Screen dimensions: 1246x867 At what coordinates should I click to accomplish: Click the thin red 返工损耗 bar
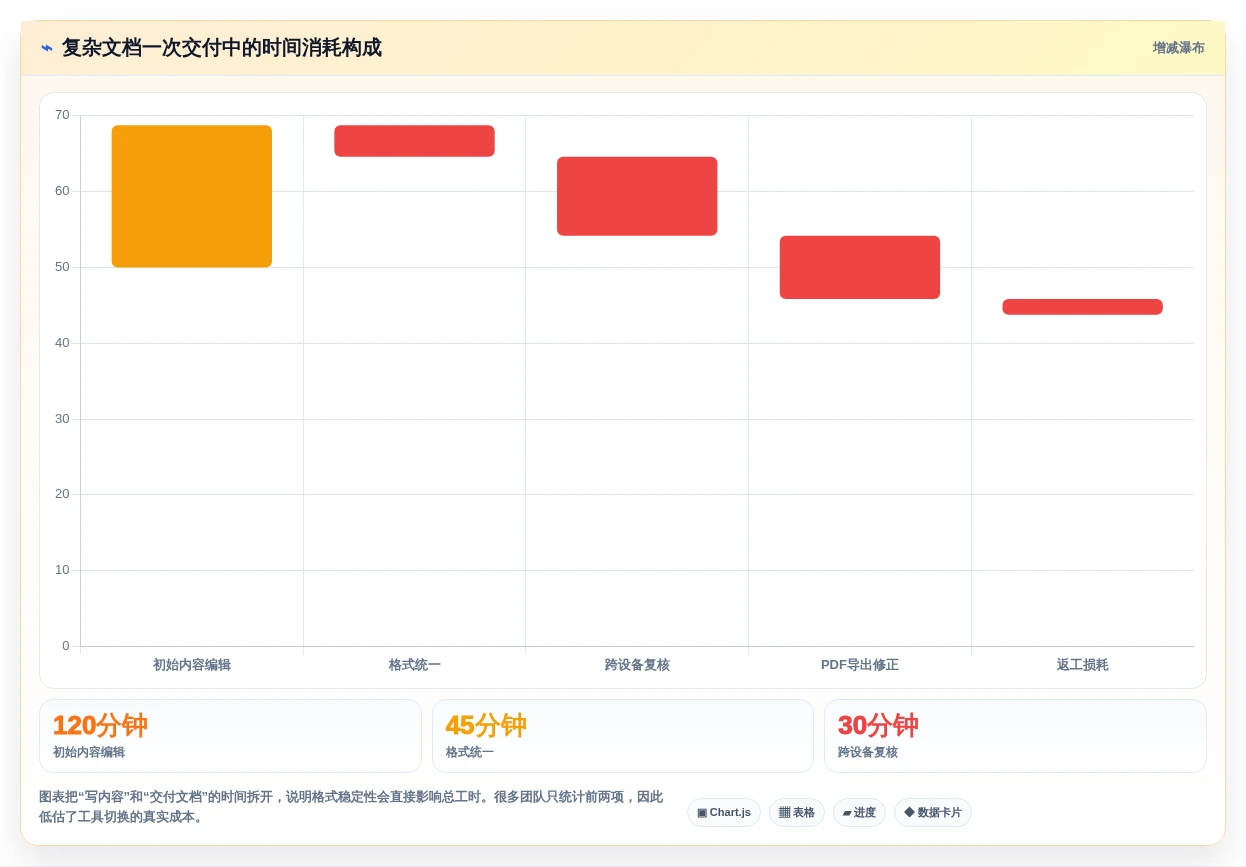1082,307
